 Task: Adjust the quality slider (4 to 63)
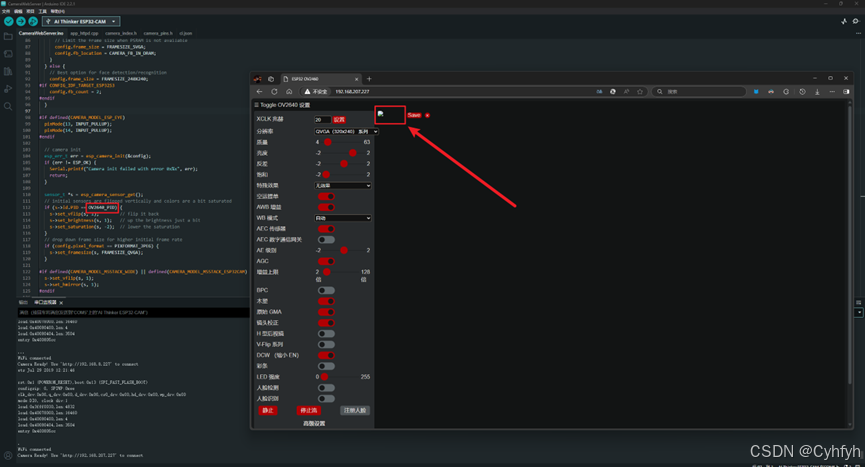(343, 142)
